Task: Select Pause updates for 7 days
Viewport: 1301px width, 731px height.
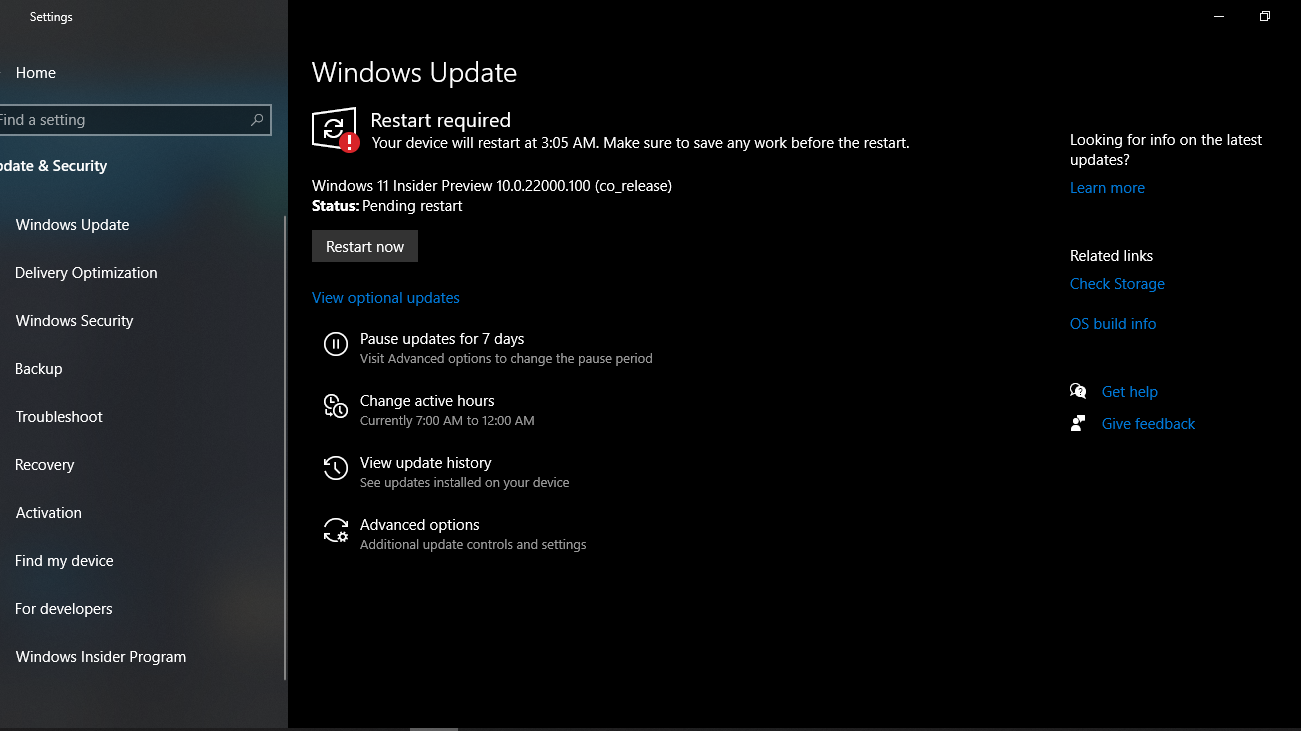Action: tap(442, 339)
